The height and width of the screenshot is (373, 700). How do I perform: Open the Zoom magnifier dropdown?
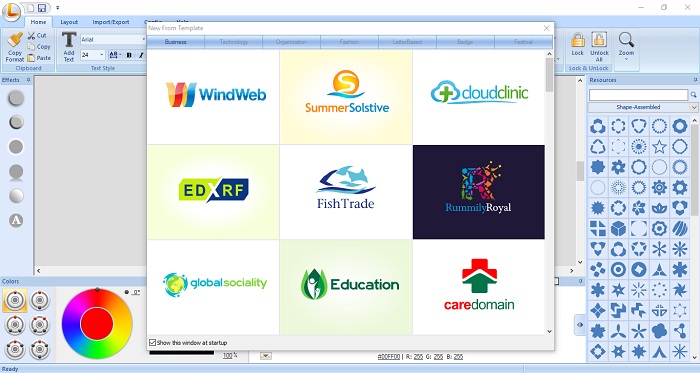626,46
